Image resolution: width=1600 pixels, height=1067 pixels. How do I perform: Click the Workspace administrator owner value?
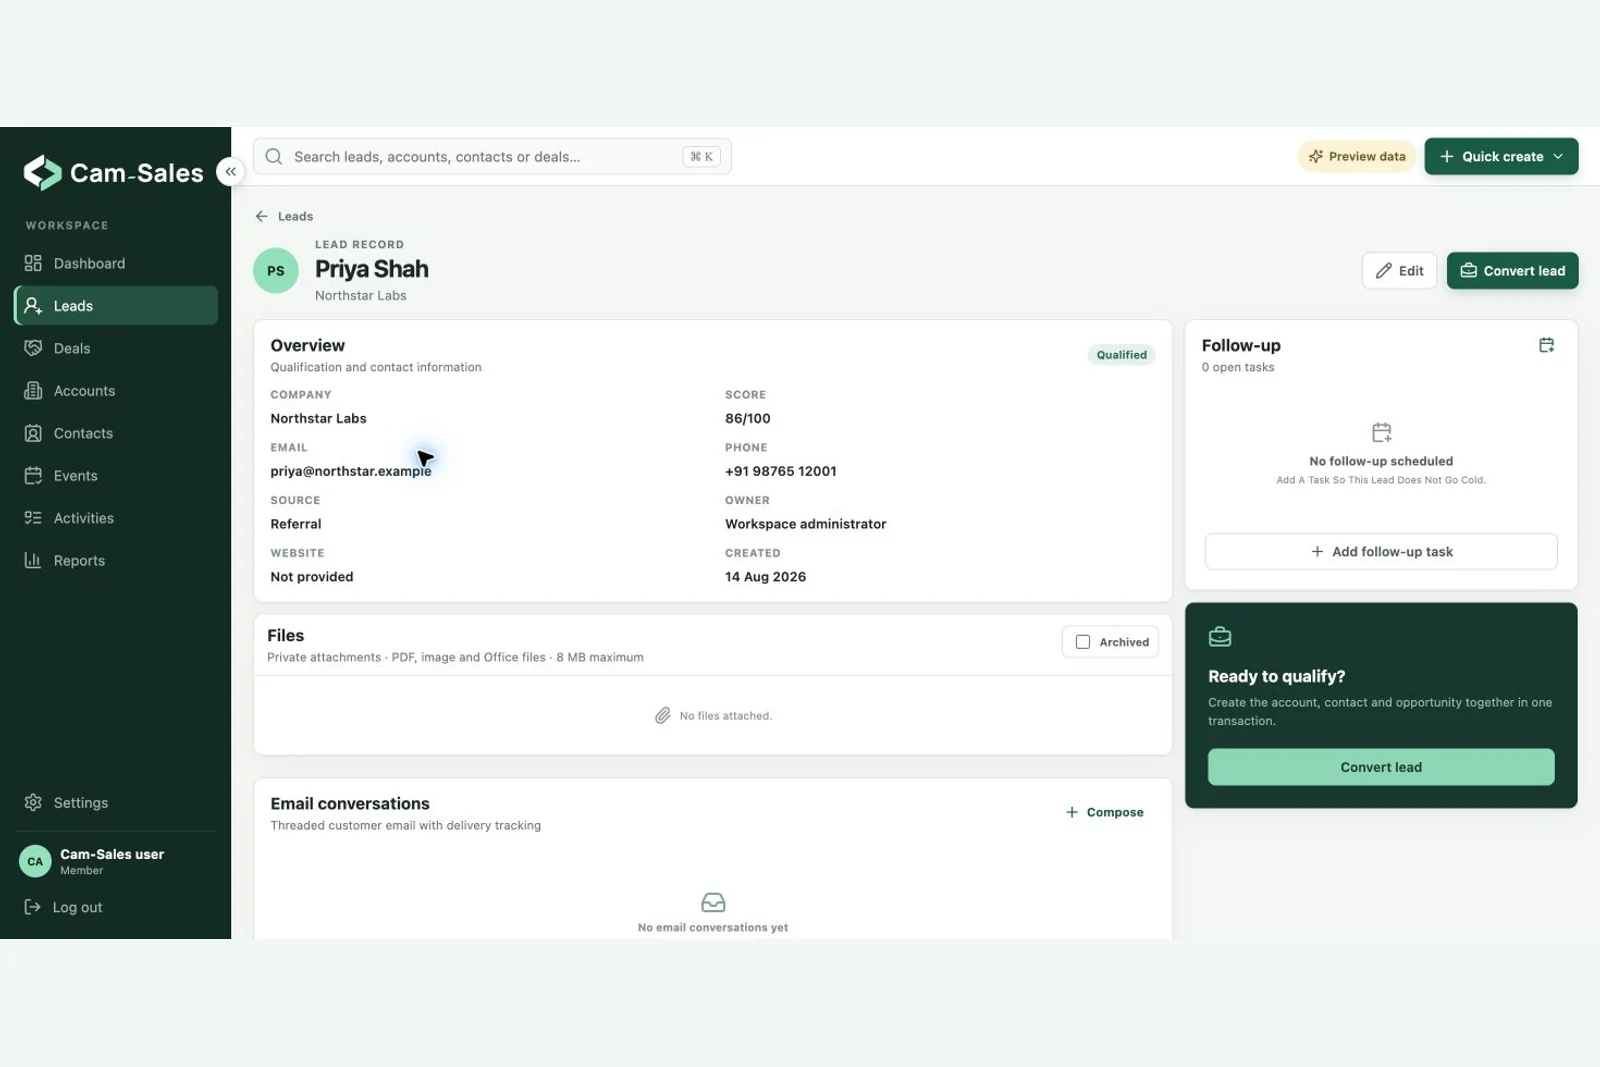point(806,525)
